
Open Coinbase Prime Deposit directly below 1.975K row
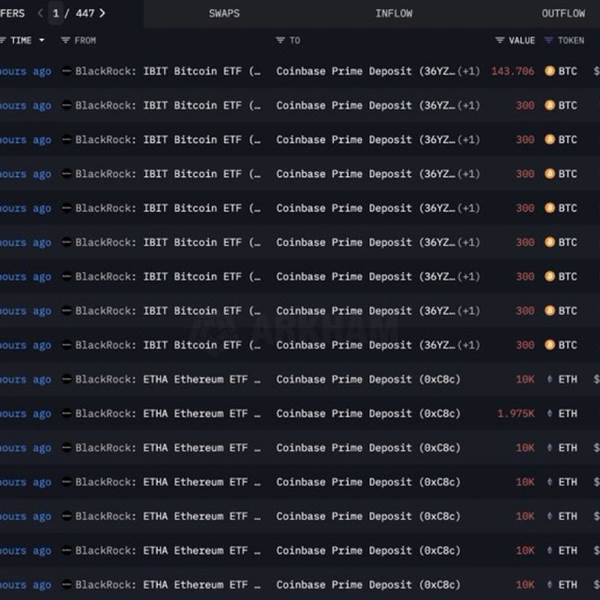368,448
